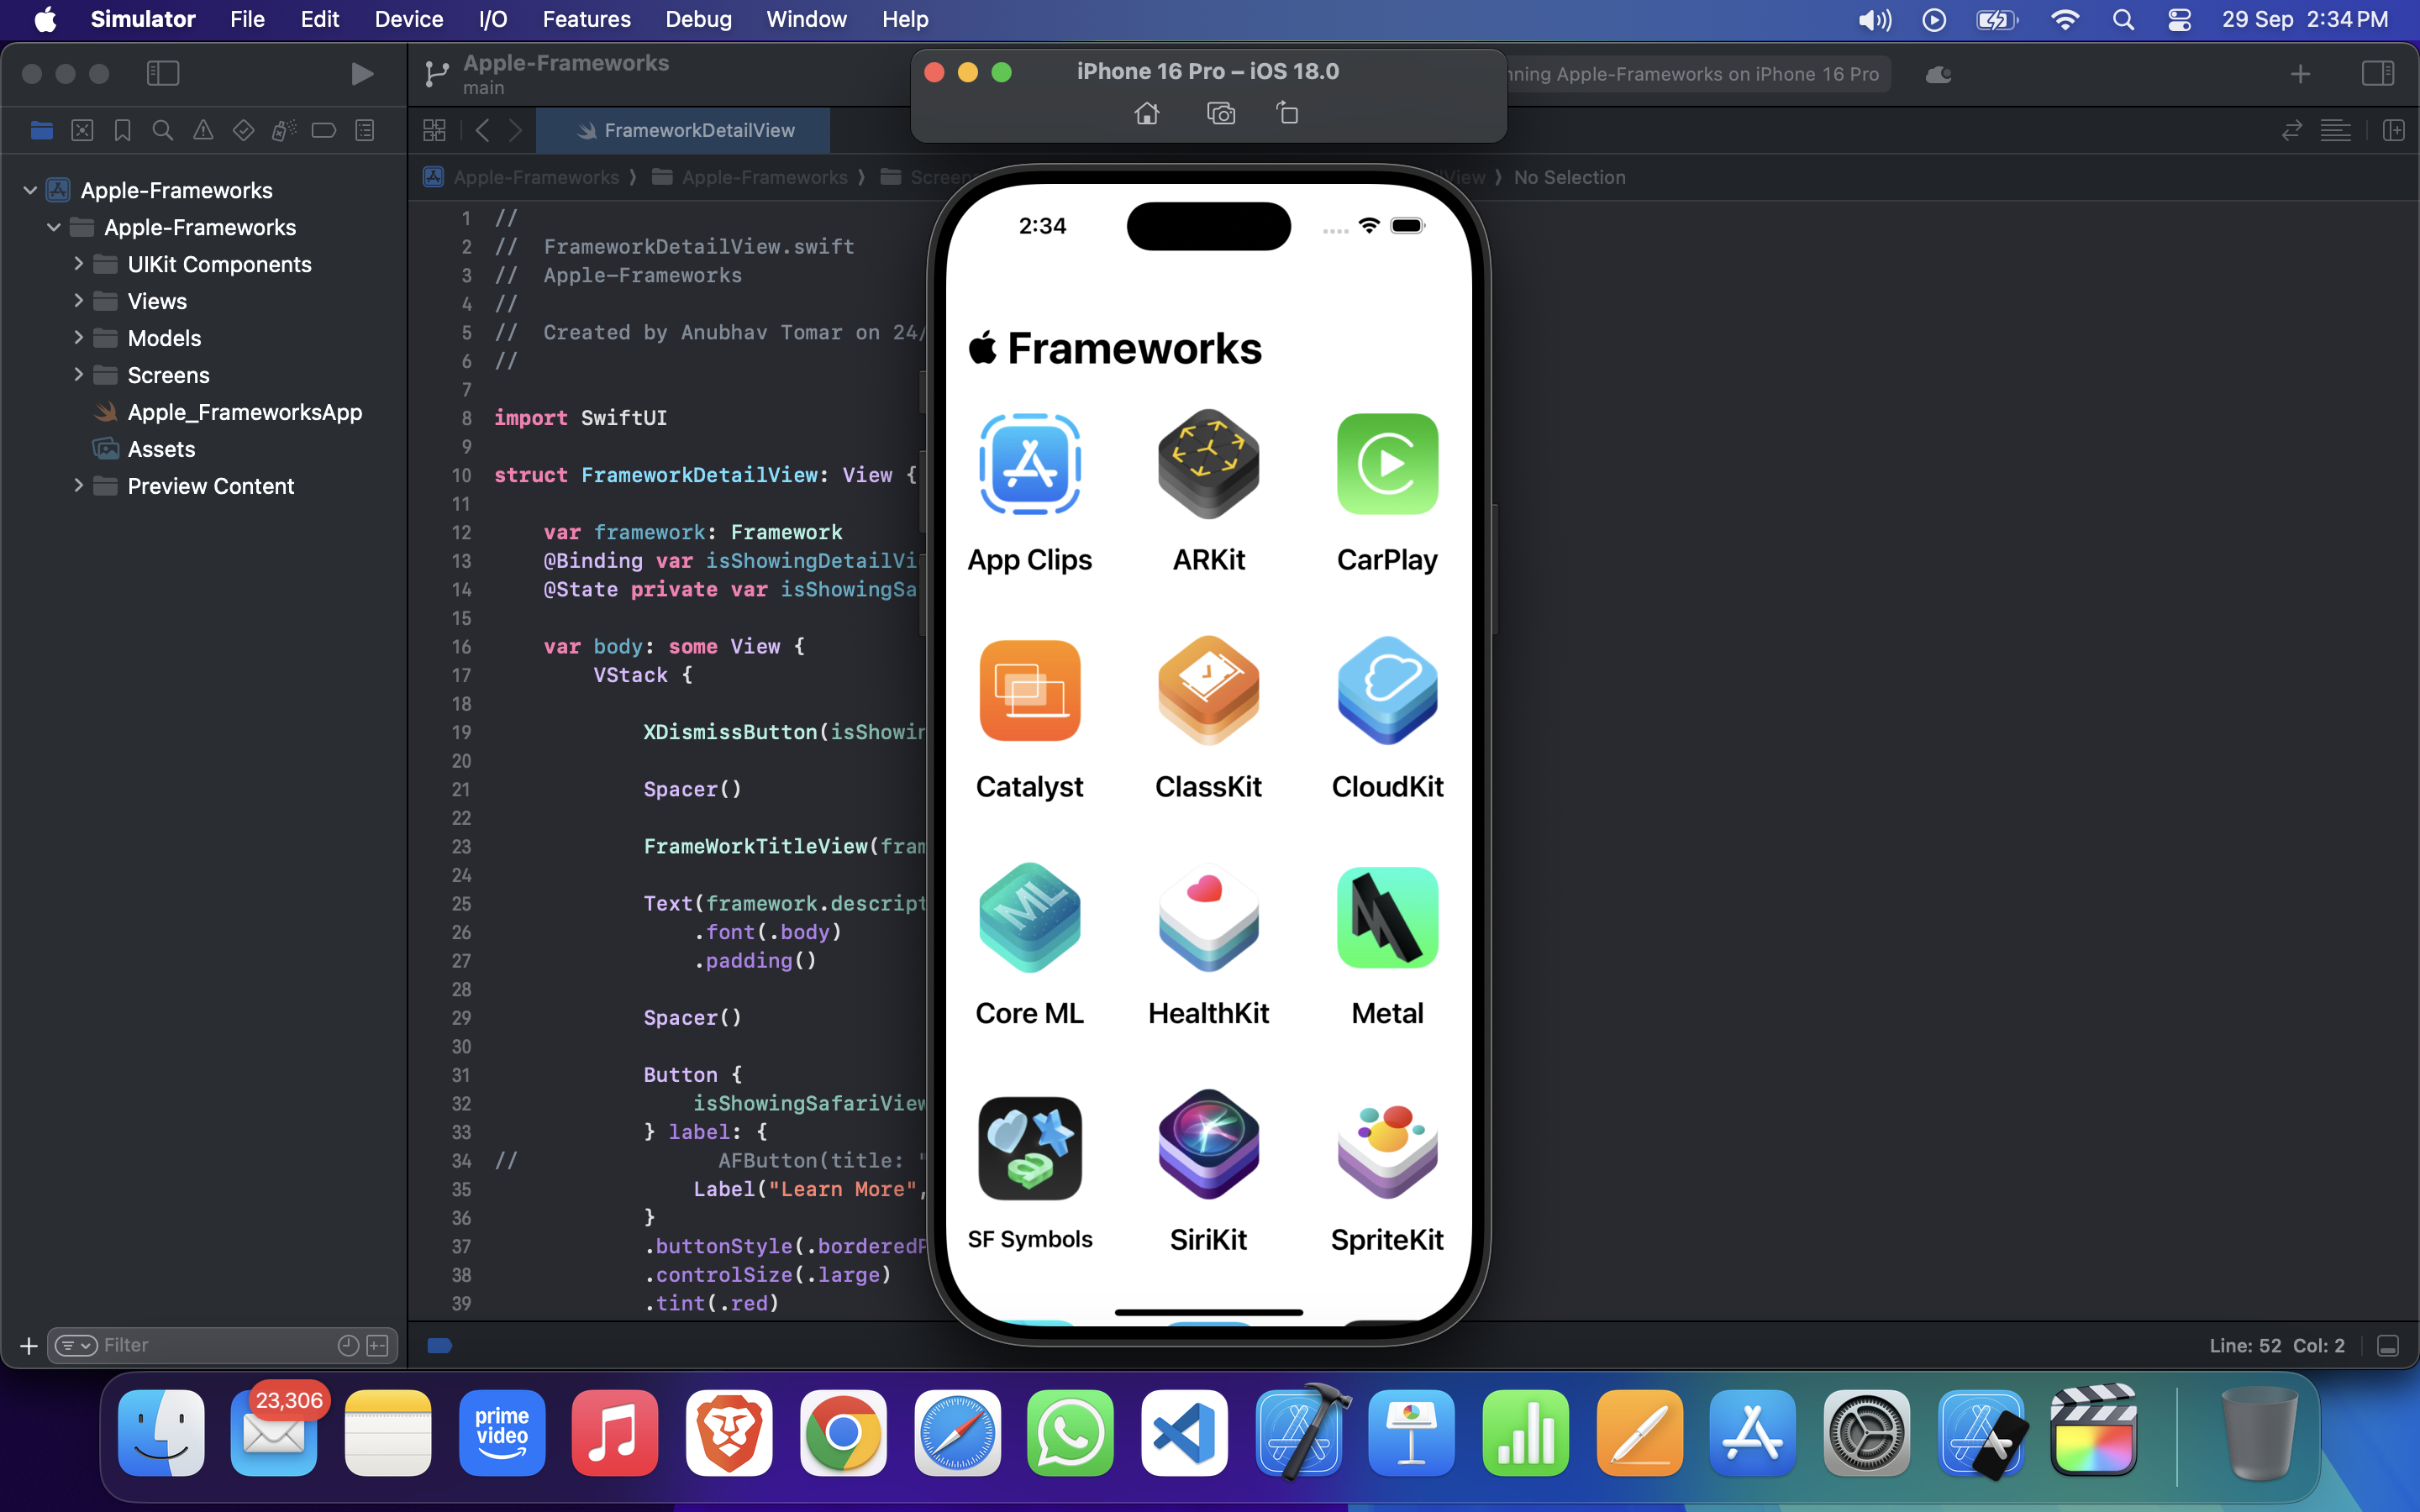The image size is (2420, 1512).
Task: Expand the UIKit Components folder
Action: point(80,264)
